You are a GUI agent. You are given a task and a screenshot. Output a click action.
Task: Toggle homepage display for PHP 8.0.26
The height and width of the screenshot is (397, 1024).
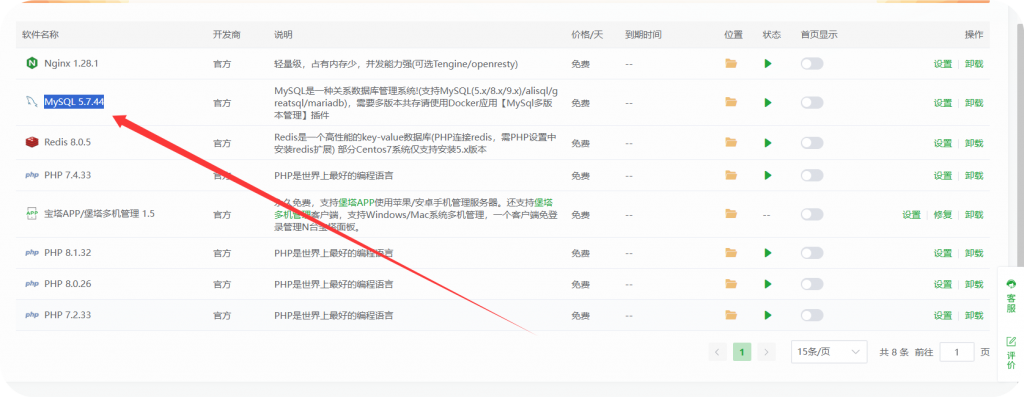(812, 284)
